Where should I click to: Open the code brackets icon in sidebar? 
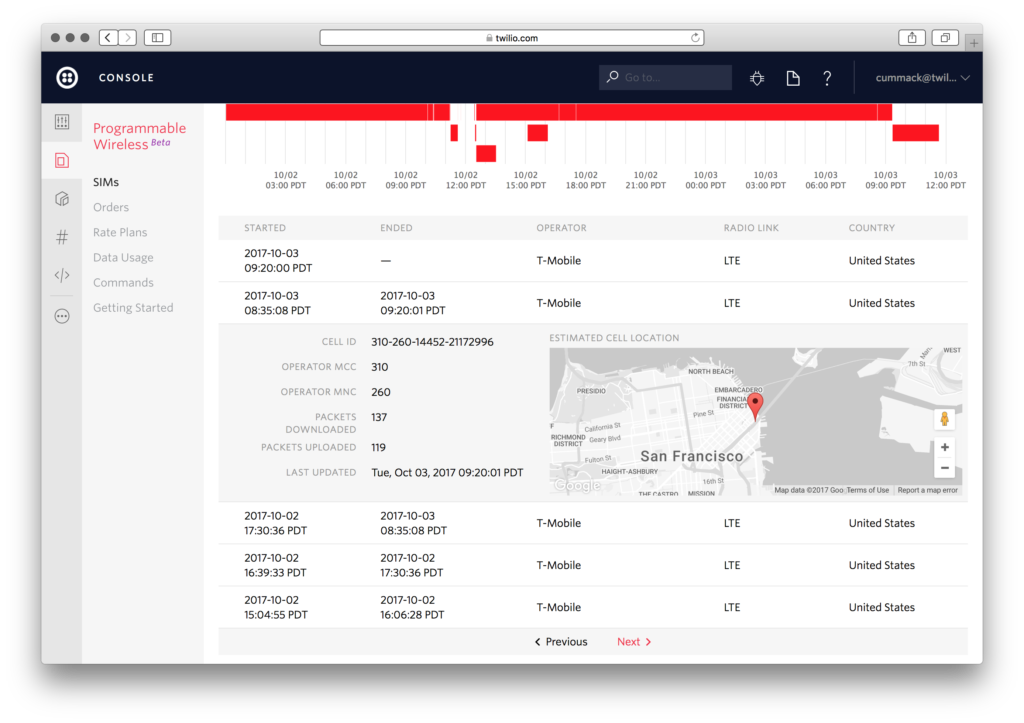coord(62,275)
